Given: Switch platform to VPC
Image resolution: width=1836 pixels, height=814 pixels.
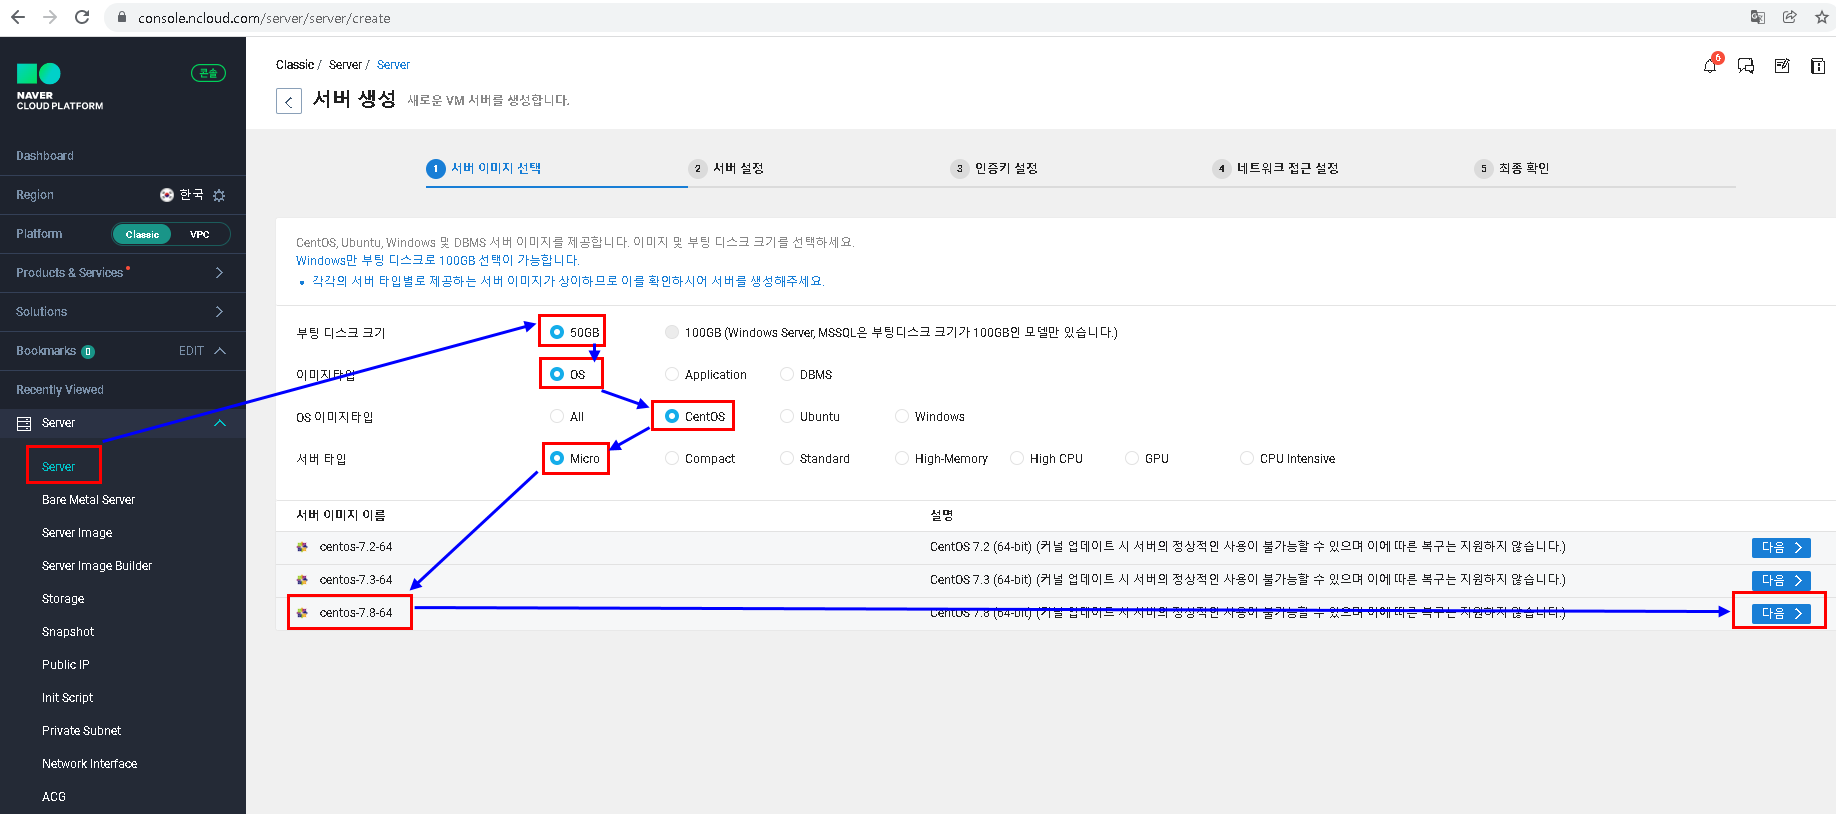Looking at the screenshot, I should point(200,234).
